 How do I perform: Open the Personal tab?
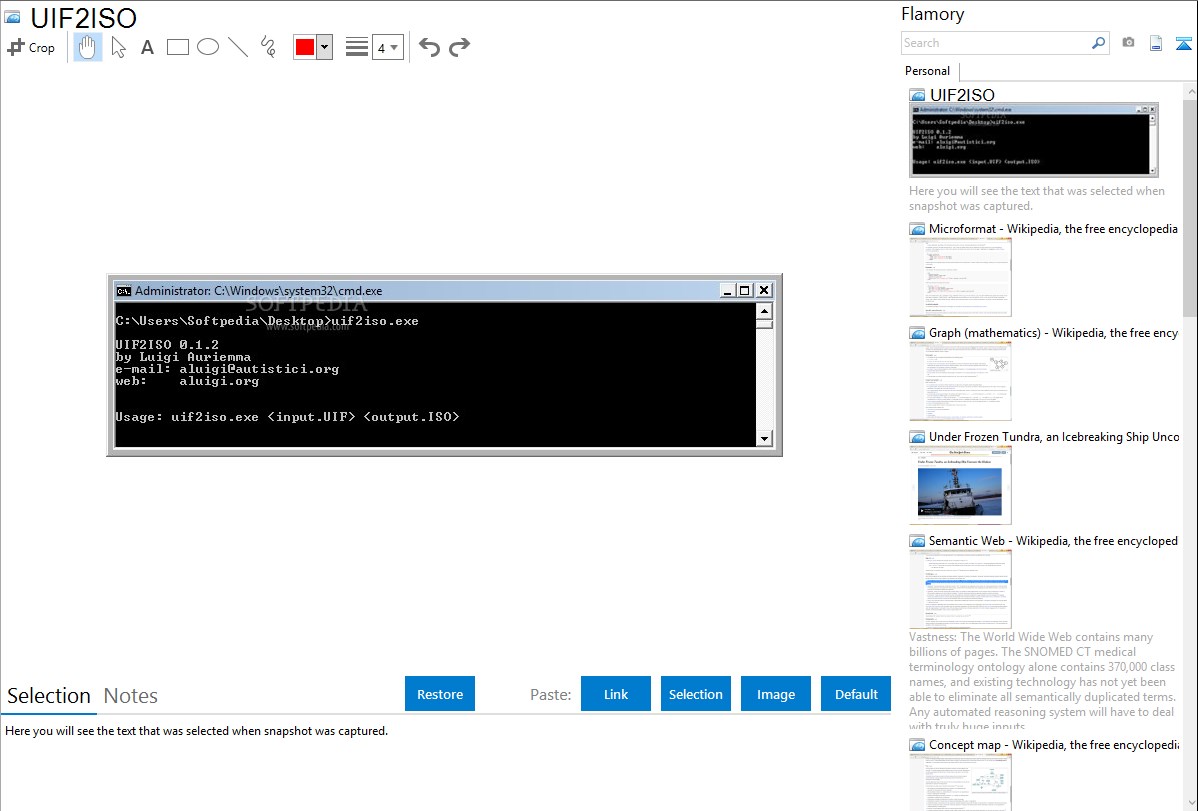[927, 71]
